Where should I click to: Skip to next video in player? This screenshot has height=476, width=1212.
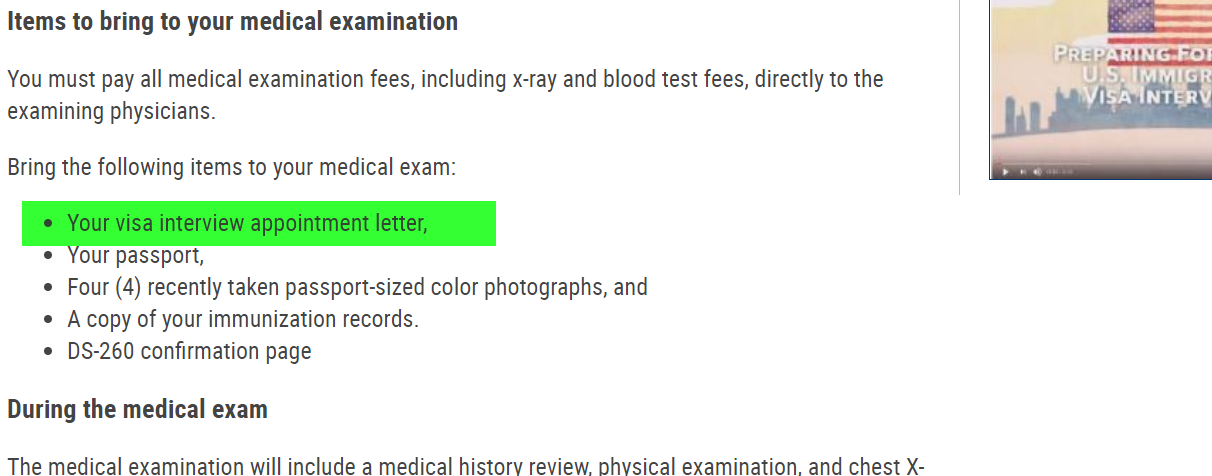(x=1023, y=172)
